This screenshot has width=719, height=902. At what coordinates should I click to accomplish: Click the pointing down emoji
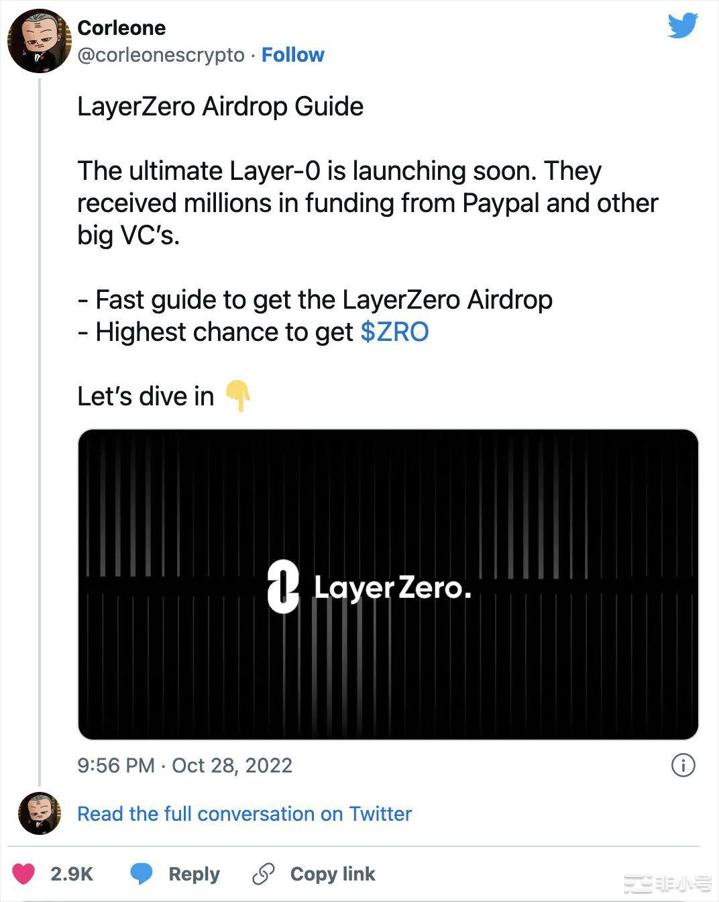pos(237,396)
